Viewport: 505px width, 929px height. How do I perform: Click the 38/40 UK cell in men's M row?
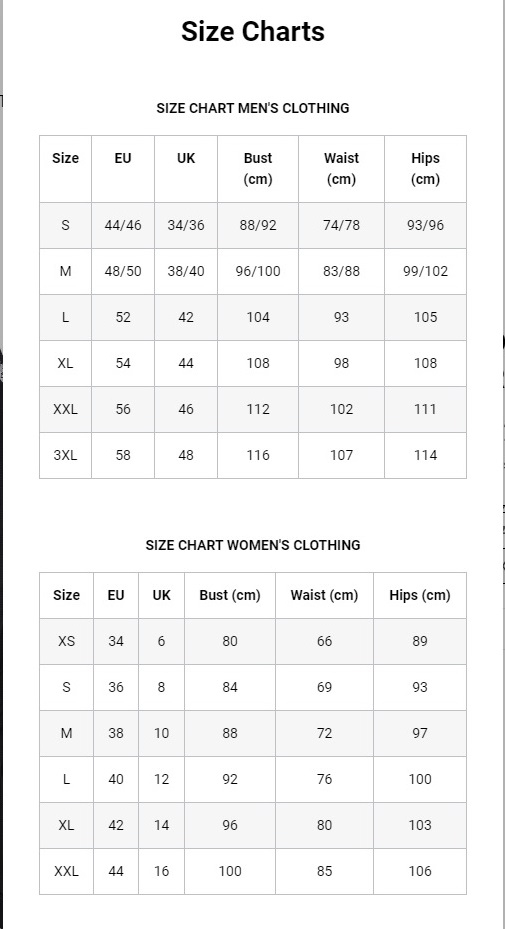click(x=186, y=271)
